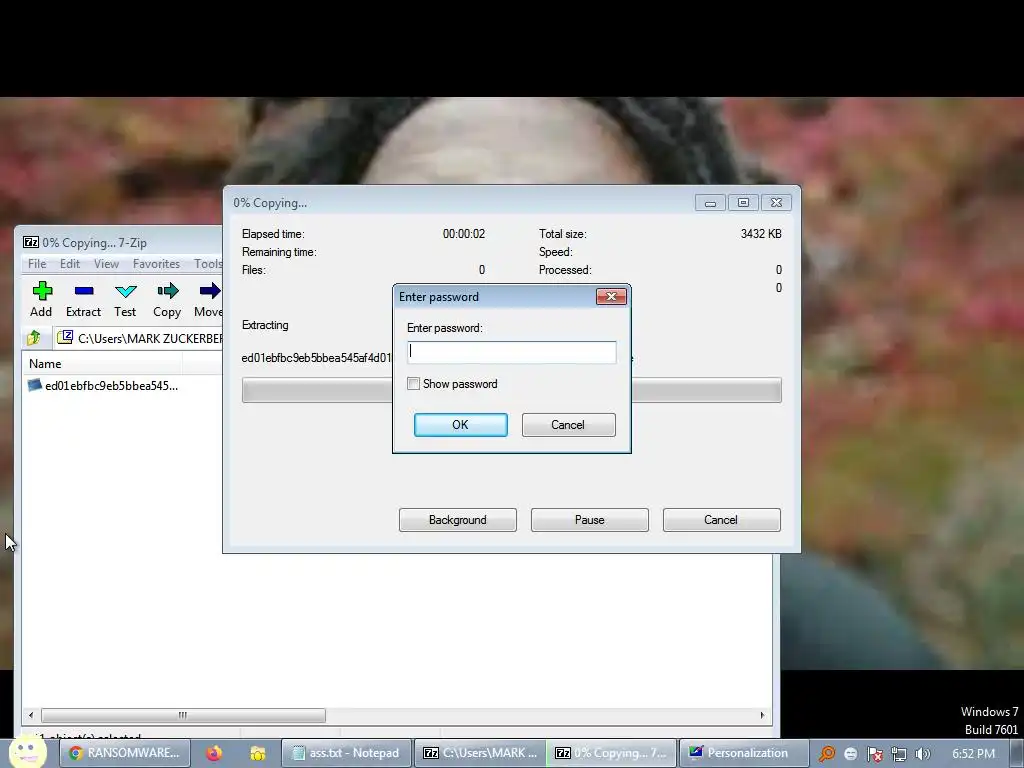The width and height of the screenshot is (1024, 768).
Task: Click the Copy toolbar icon
Action: pos(167,299)
